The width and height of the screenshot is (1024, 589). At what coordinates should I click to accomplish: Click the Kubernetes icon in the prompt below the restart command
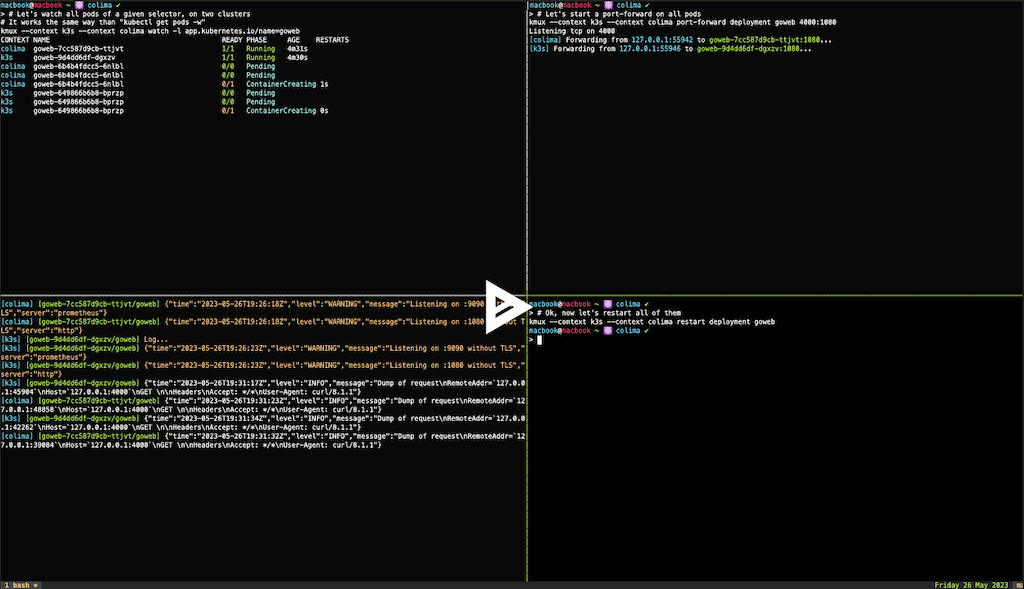pos(608,330)
